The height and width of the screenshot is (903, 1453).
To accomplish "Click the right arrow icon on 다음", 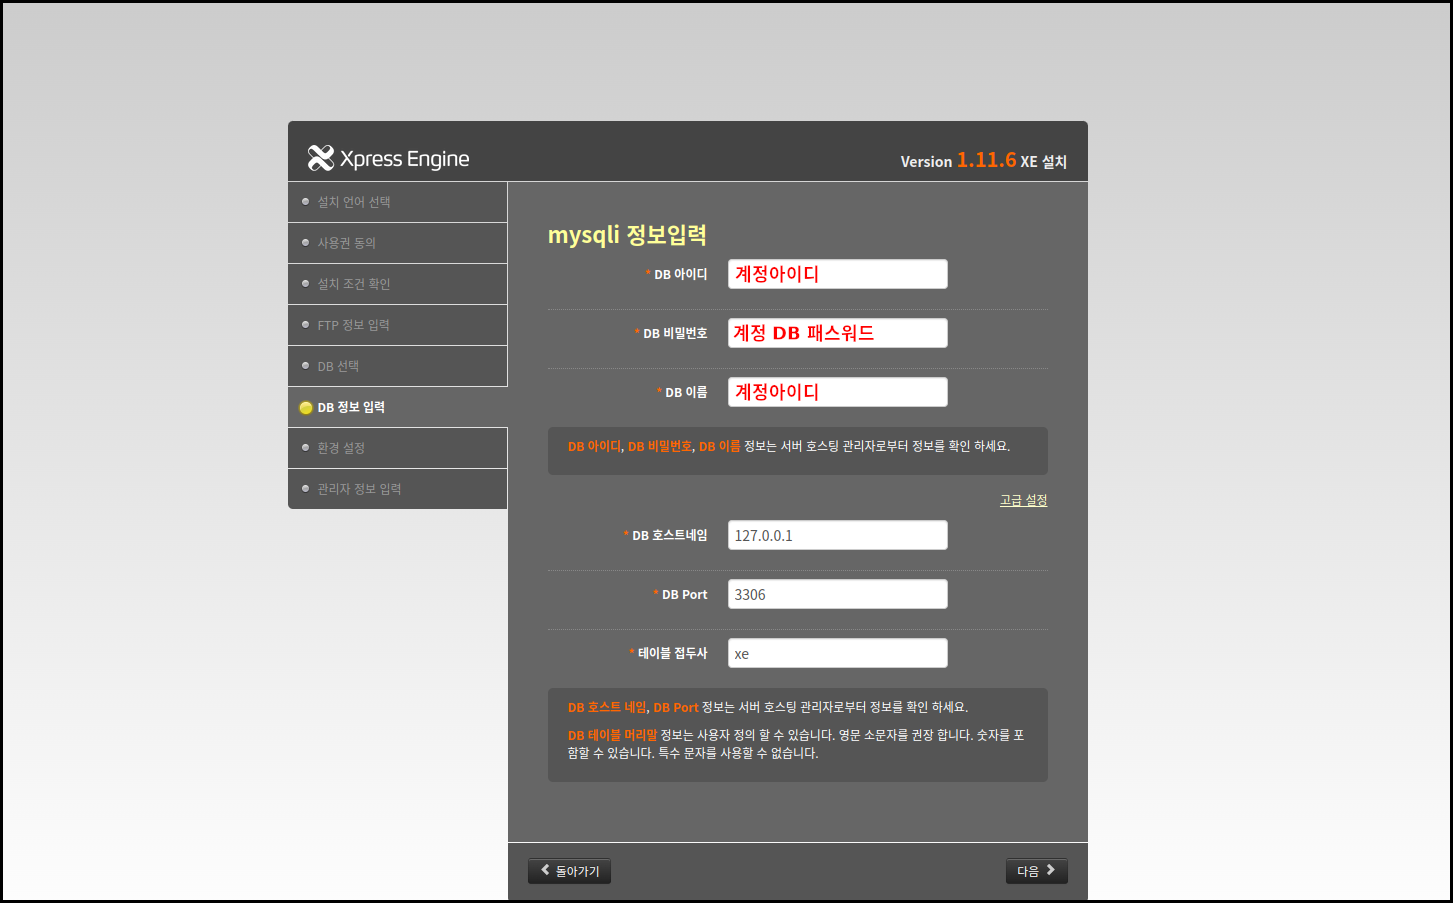I will pos(1051,870).
